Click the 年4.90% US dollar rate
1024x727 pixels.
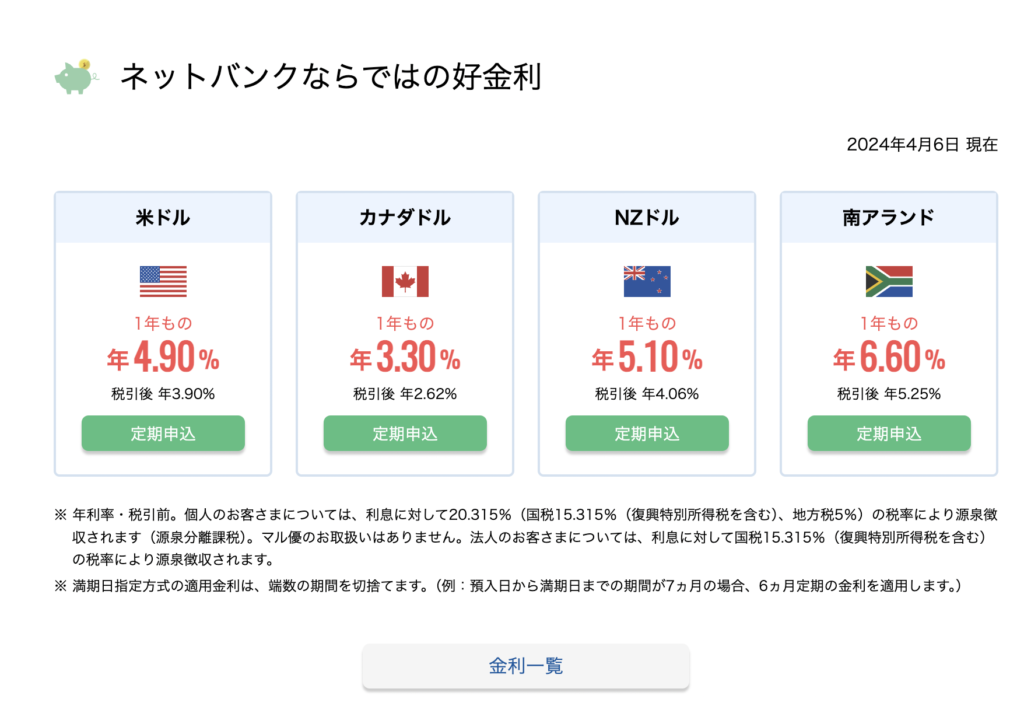click(163, 357)
